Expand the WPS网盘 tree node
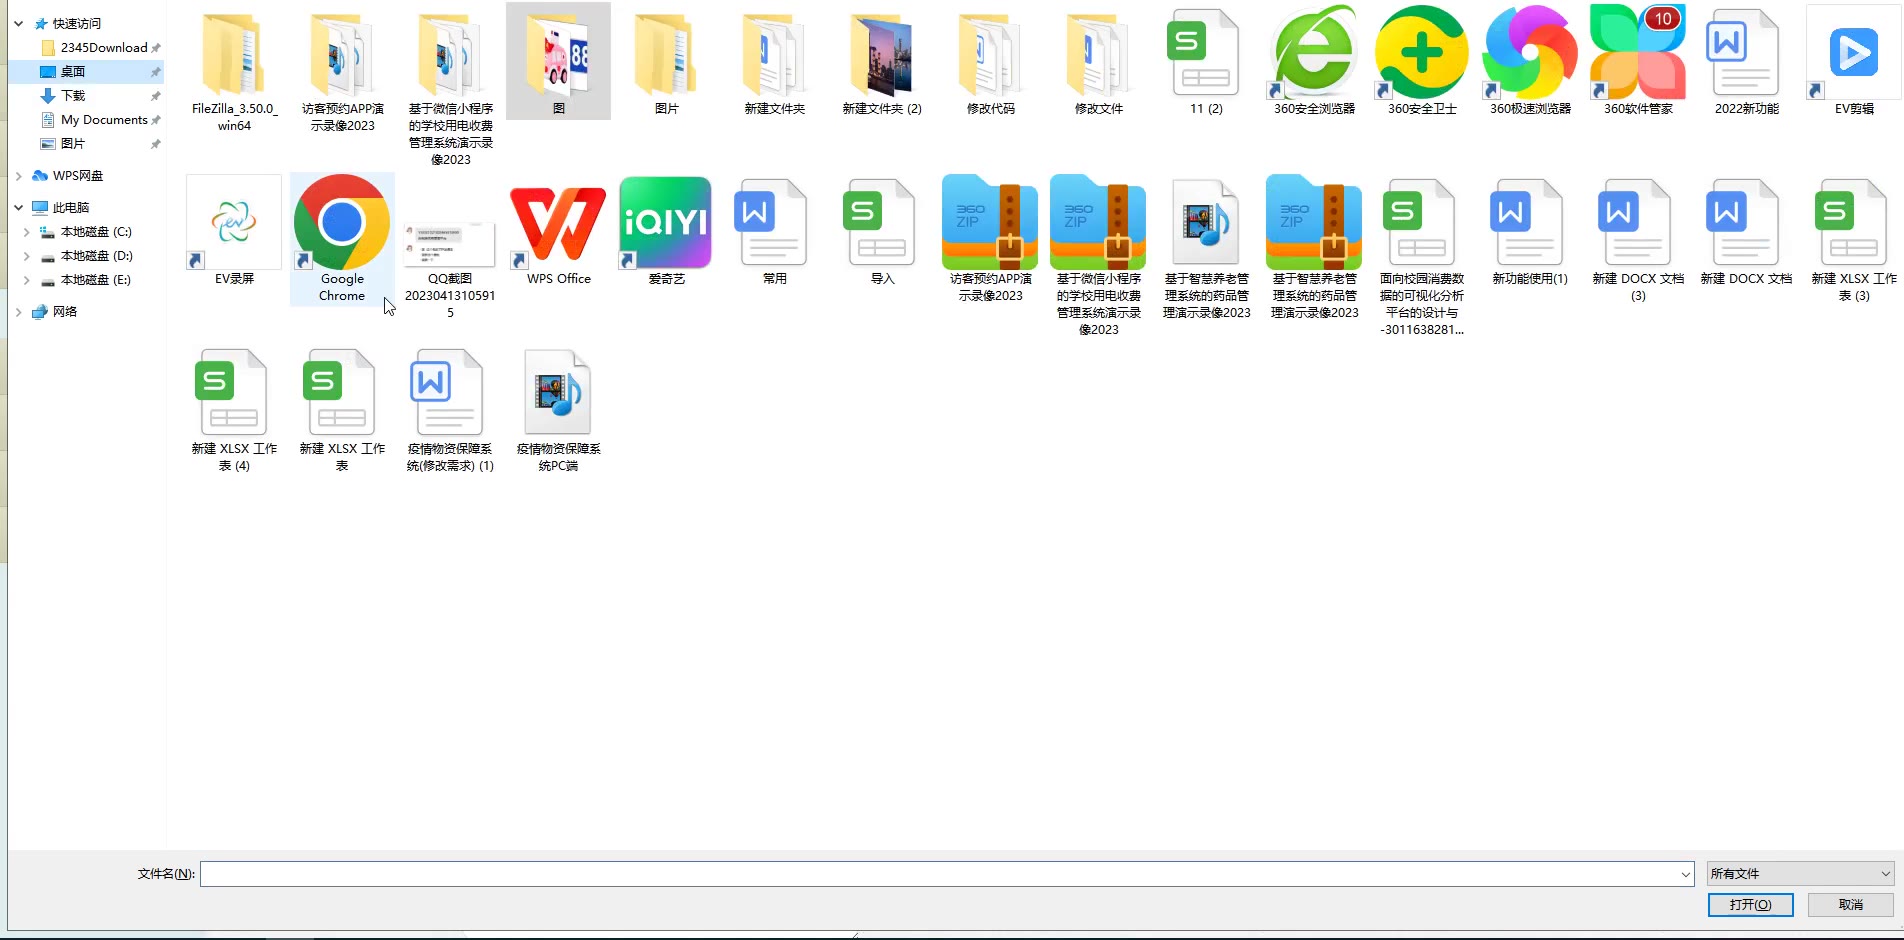 click(18, 175)
